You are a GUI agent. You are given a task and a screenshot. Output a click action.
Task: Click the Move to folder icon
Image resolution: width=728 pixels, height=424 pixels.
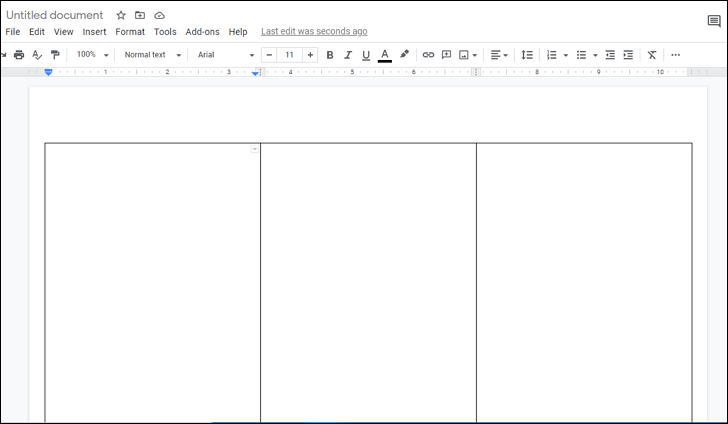point(140,15)
